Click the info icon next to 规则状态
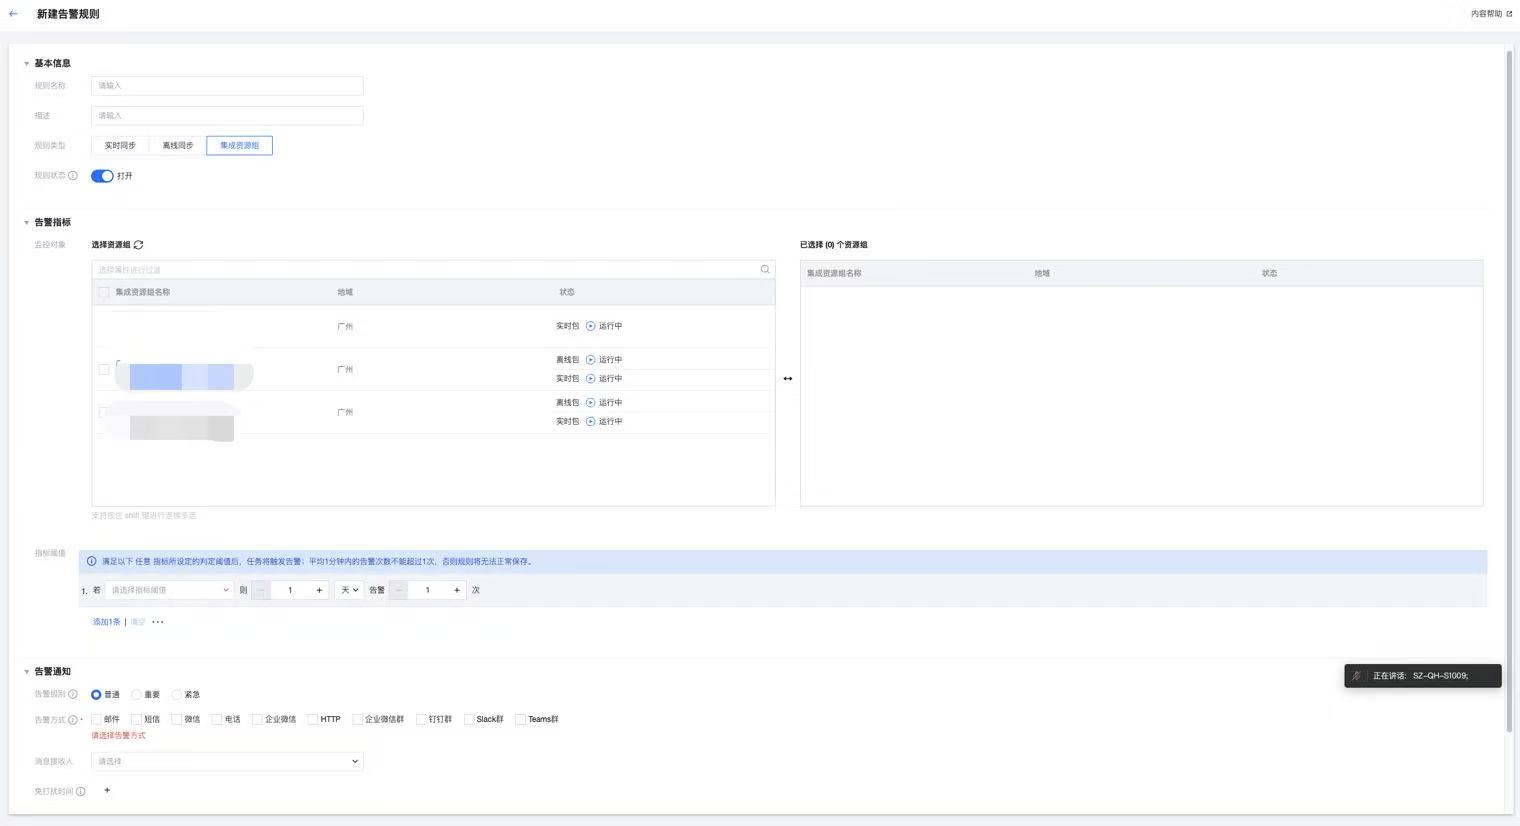The height and width of the screenshot is (826, 1520). 73,176
